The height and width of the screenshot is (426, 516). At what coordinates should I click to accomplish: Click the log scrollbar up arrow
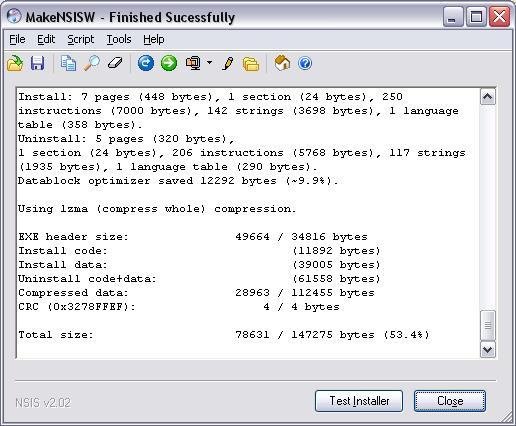[x=488, y=97]
